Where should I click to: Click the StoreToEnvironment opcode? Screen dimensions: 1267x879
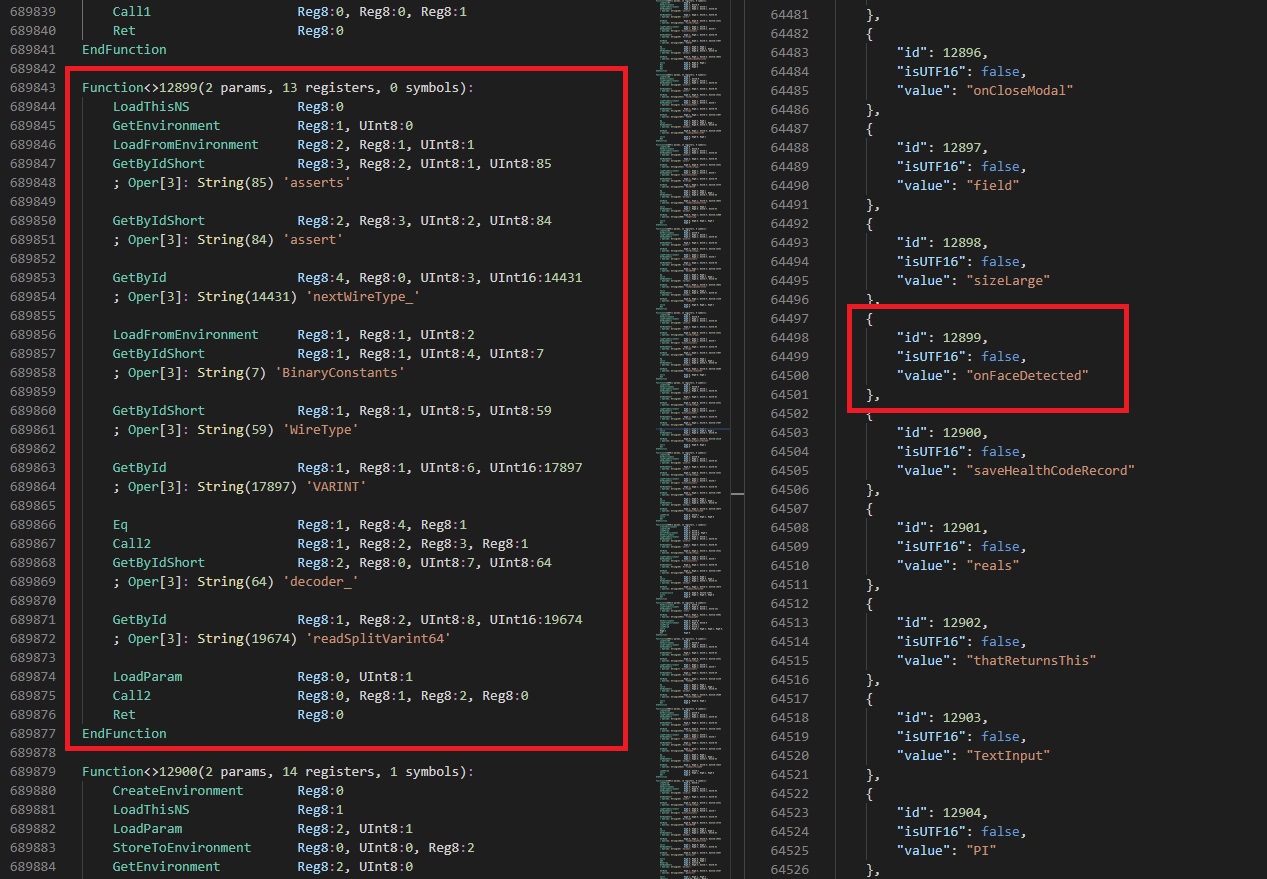182,848
